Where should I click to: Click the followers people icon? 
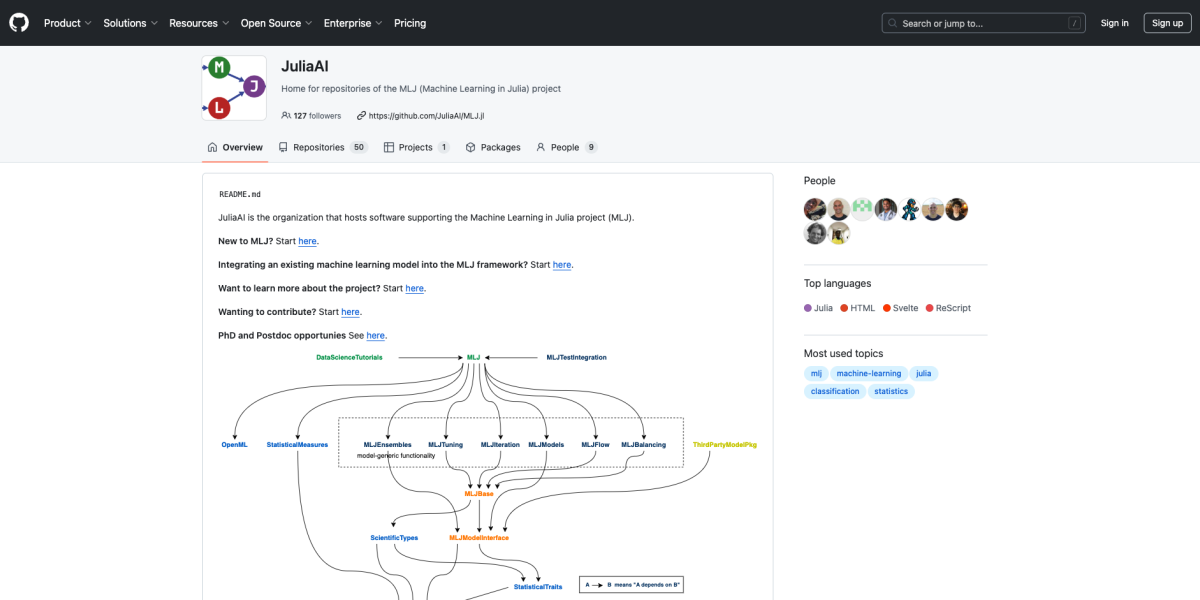[286, 116]
